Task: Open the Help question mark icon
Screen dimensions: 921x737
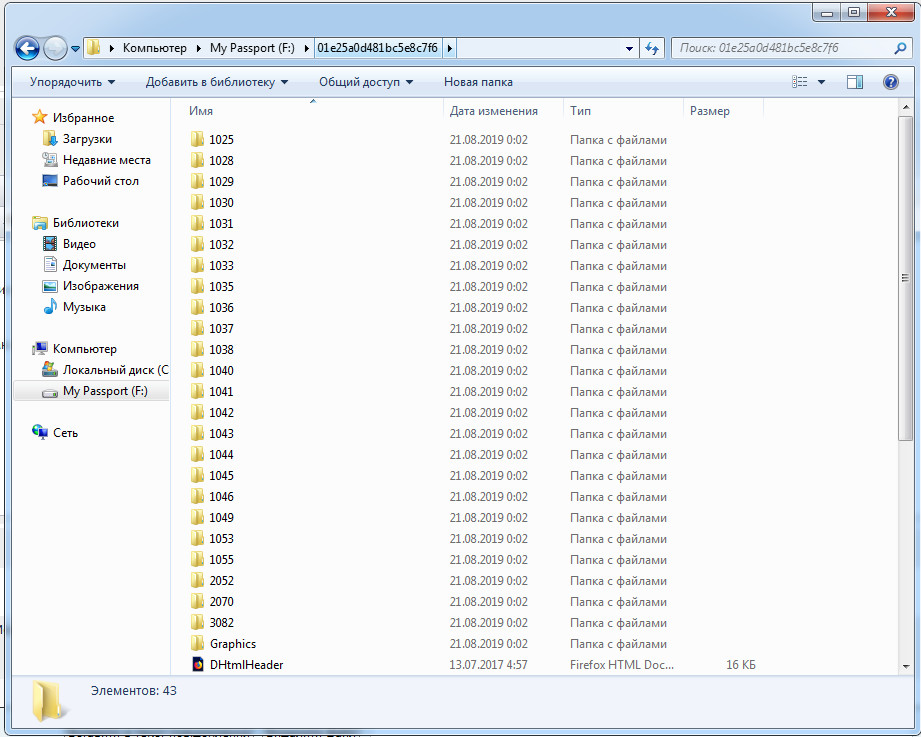Action: pyautogui.click(x=890, y=82)
